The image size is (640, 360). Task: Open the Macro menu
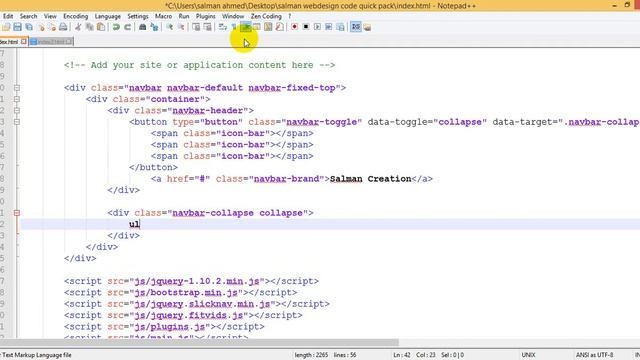[163, 16]
